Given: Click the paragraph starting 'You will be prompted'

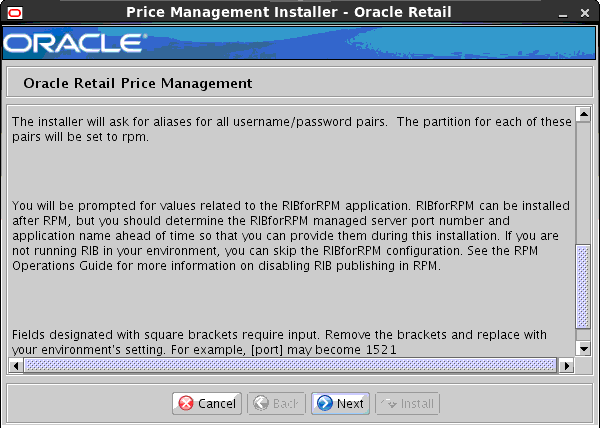Looking at the screenshot, I should coord(291,236).
